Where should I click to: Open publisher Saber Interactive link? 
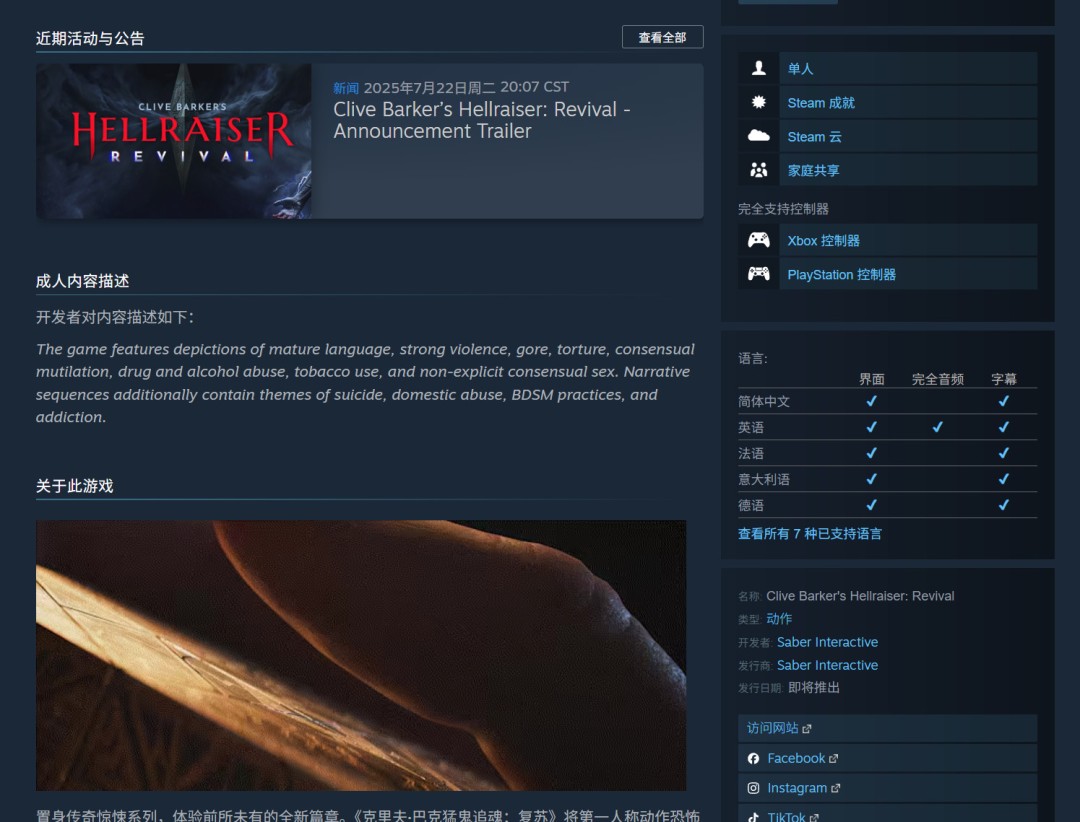827,665
